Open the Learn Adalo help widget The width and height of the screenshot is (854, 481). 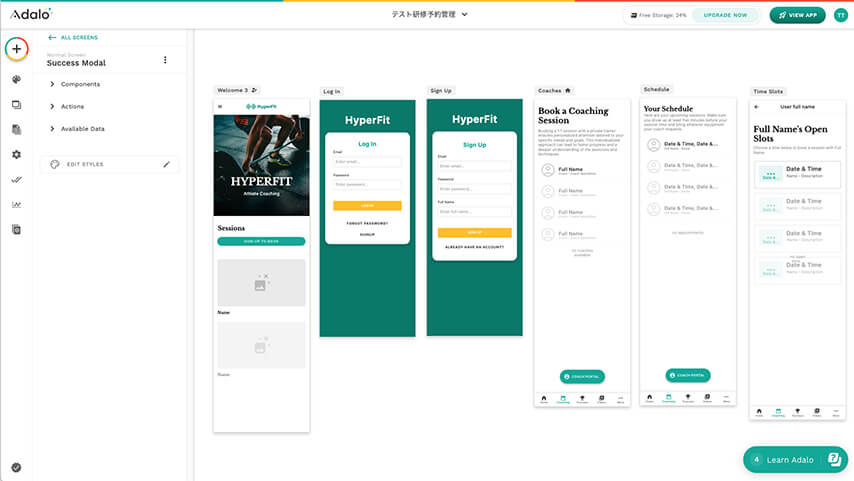pos(796,459)
